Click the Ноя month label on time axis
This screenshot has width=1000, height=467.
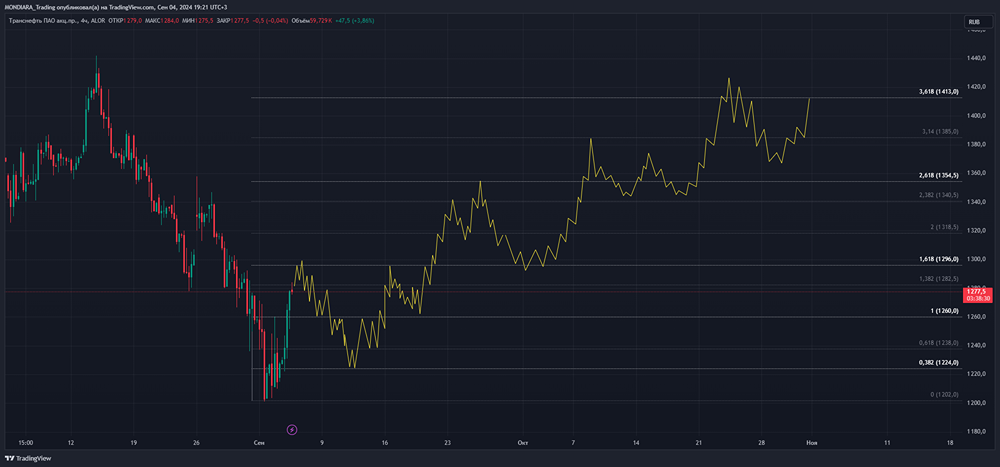pyautogui.click(x=812, y=442)
